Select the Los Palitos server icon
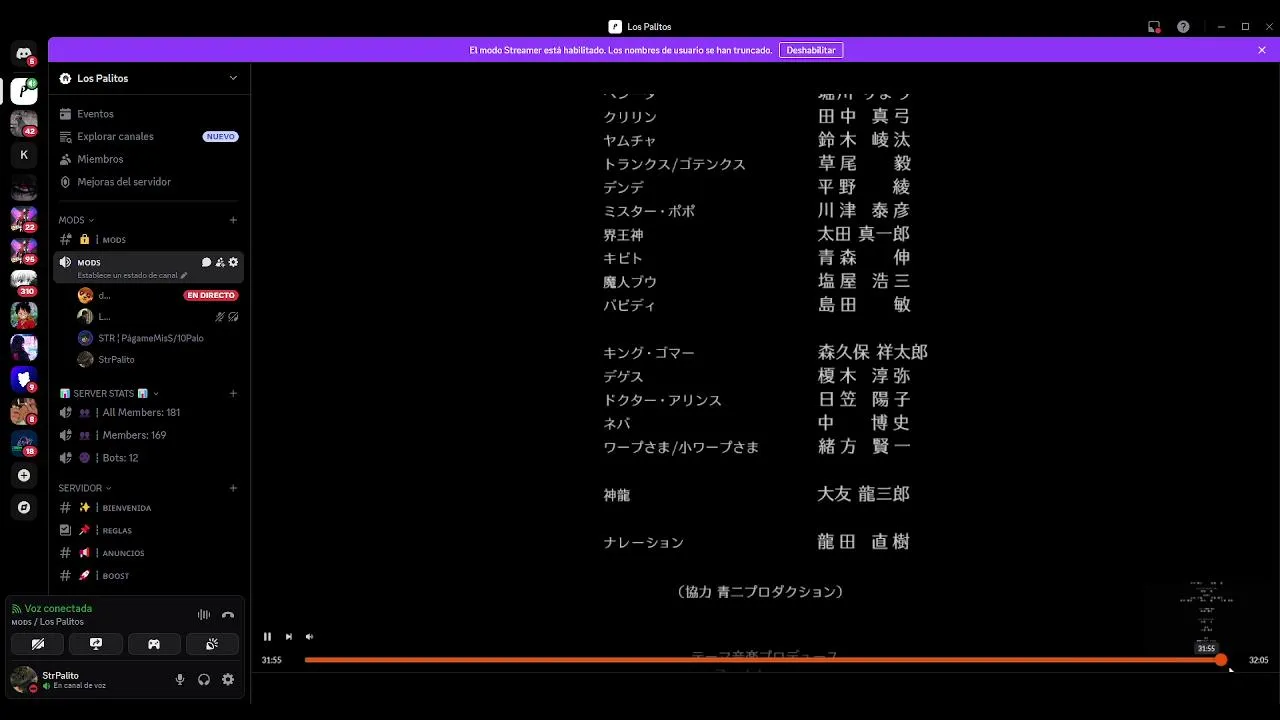Viewport: 1280px width, 720px height. pyautogui.click(x=24, y=91)
